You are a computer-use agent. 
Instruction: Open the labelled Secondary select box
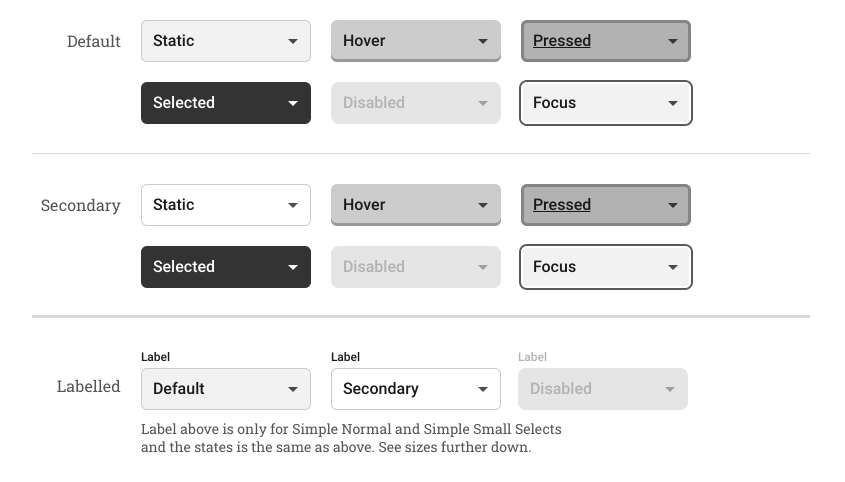click(415, 389)
